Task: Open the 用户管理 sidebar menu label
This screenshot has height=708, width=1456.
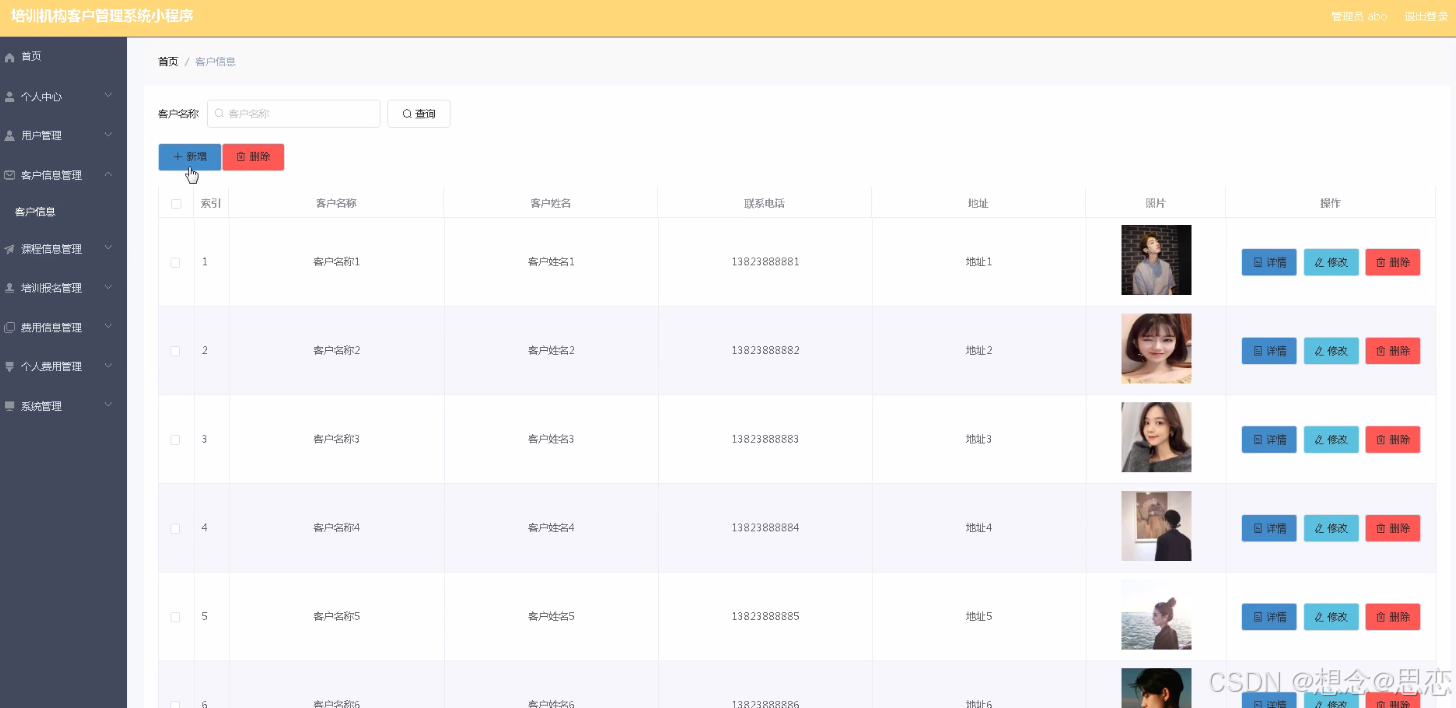Action: pyautogui.click(x=41, y=136)
